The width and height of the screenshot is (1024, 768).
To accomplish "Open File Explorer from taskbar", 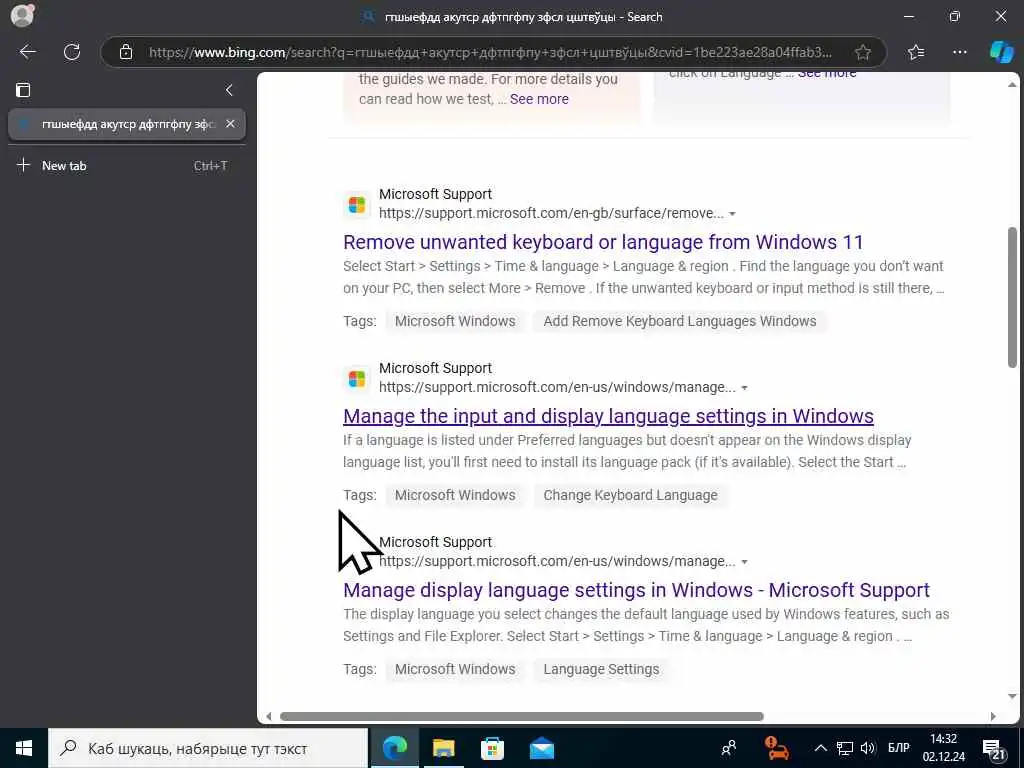I will click(443, 748).
